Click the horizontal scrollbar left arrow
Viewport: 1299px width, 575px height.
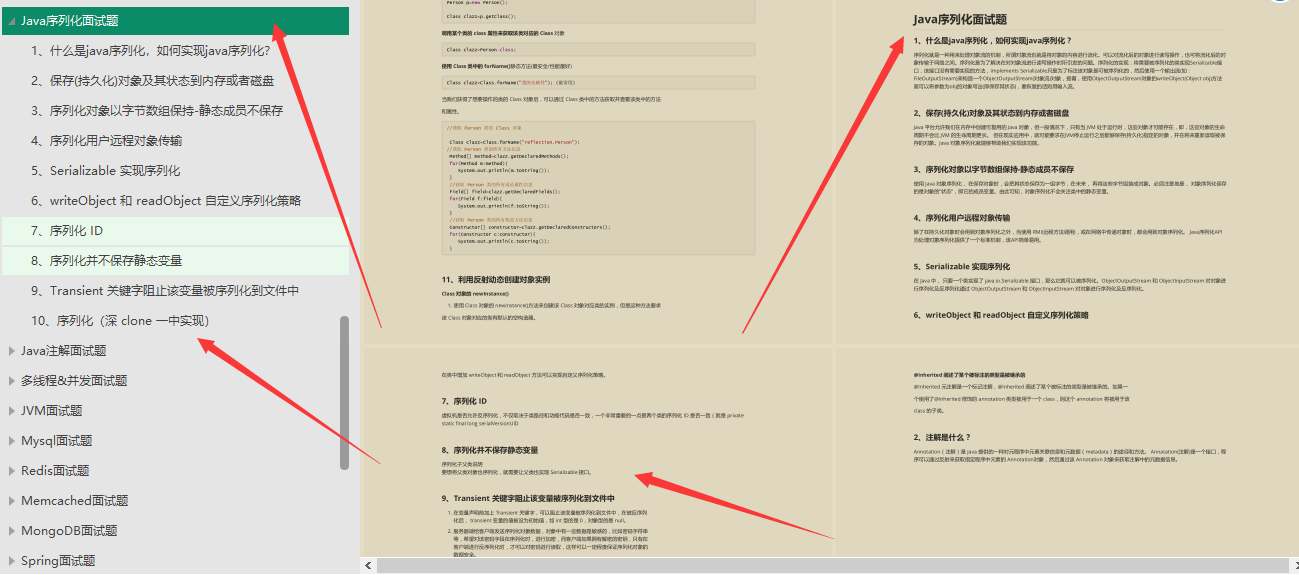pyautogui.click(x=369, y=566)
